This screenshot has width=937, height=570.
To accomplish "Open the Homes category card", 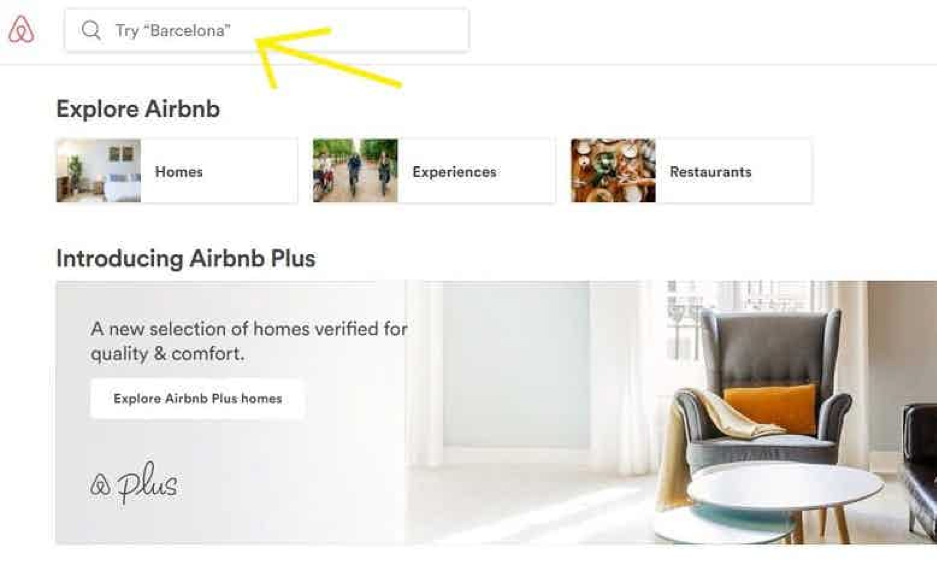I will click(177, 171).
